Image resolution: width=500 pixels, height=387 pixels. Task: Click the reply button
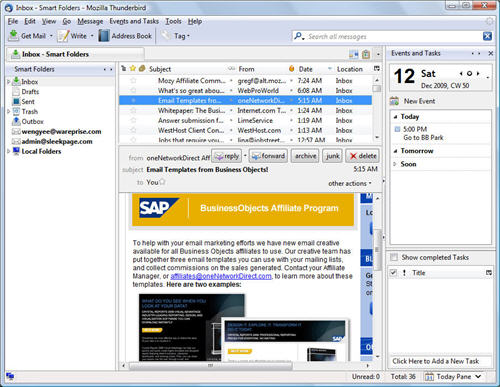227,156
